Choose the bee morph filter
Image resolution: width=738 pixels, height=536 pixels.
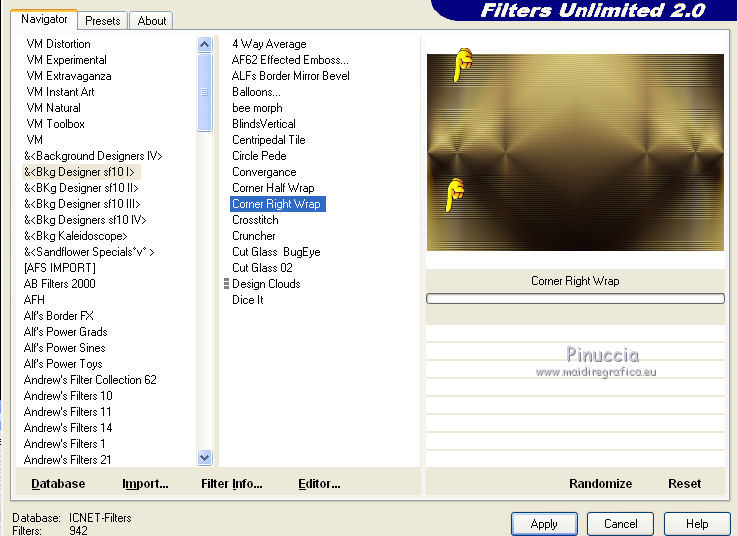click(257, 108)
